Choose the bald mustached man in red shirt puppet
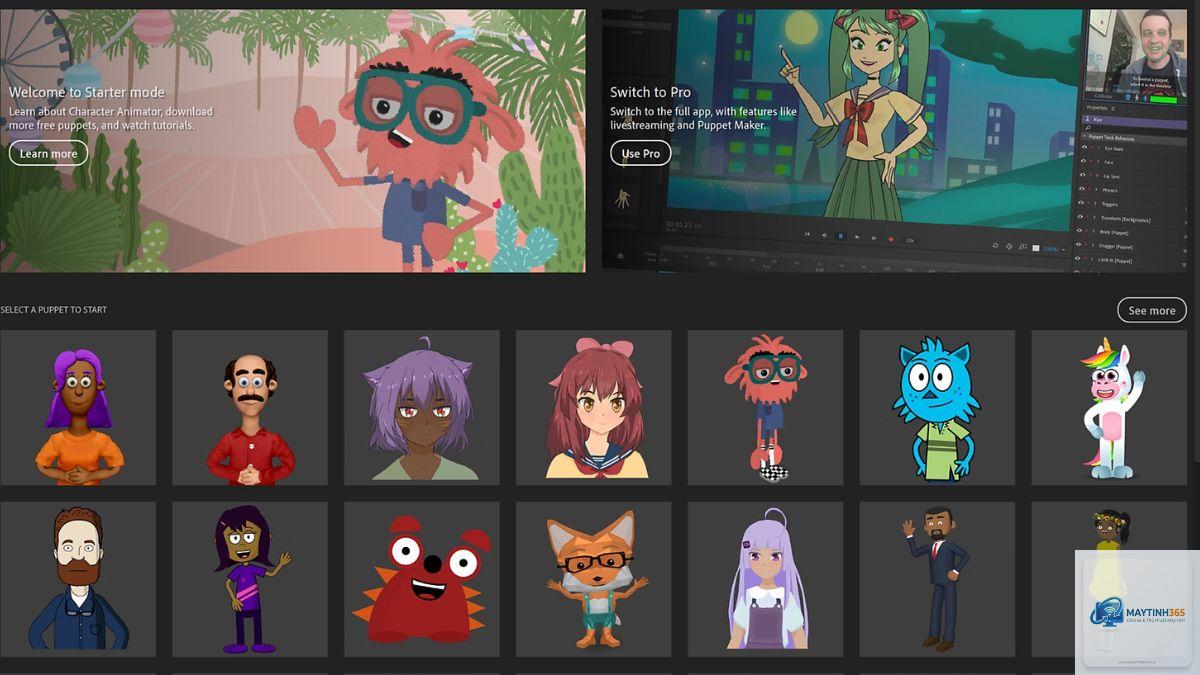Viewport: 1200px width, 675px height. 250,408
